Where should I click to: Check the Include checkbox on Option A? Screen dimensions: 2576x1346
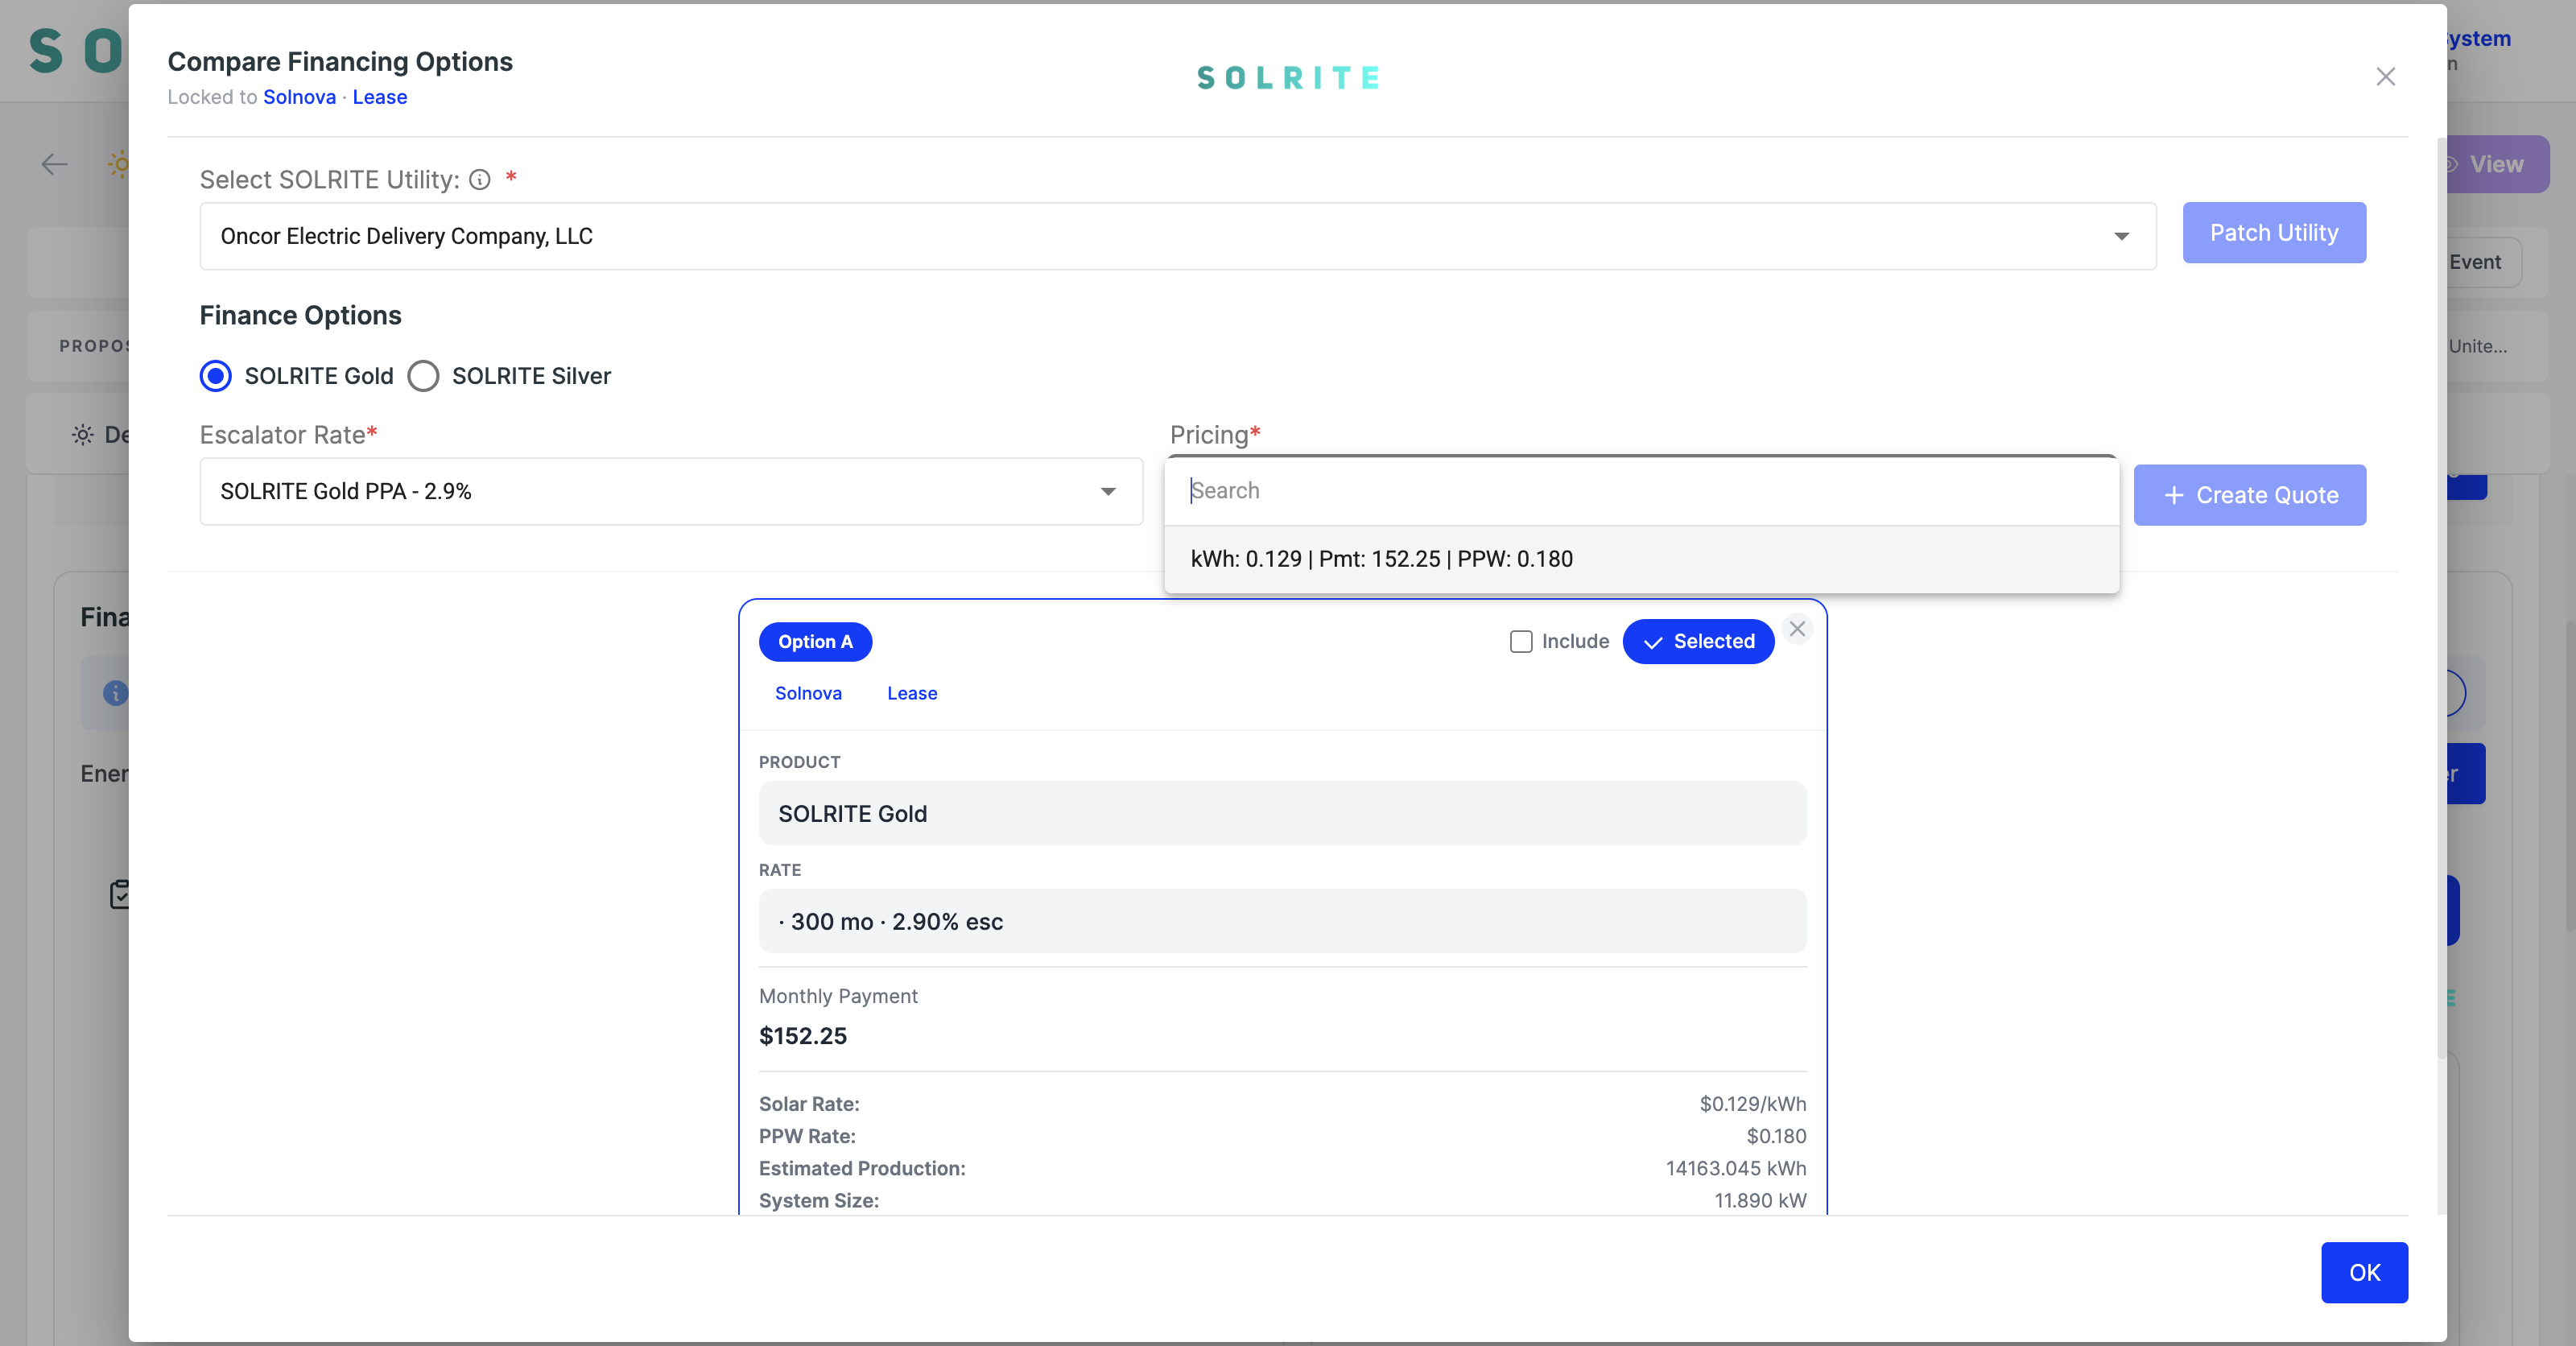(x=1521, y=642)
